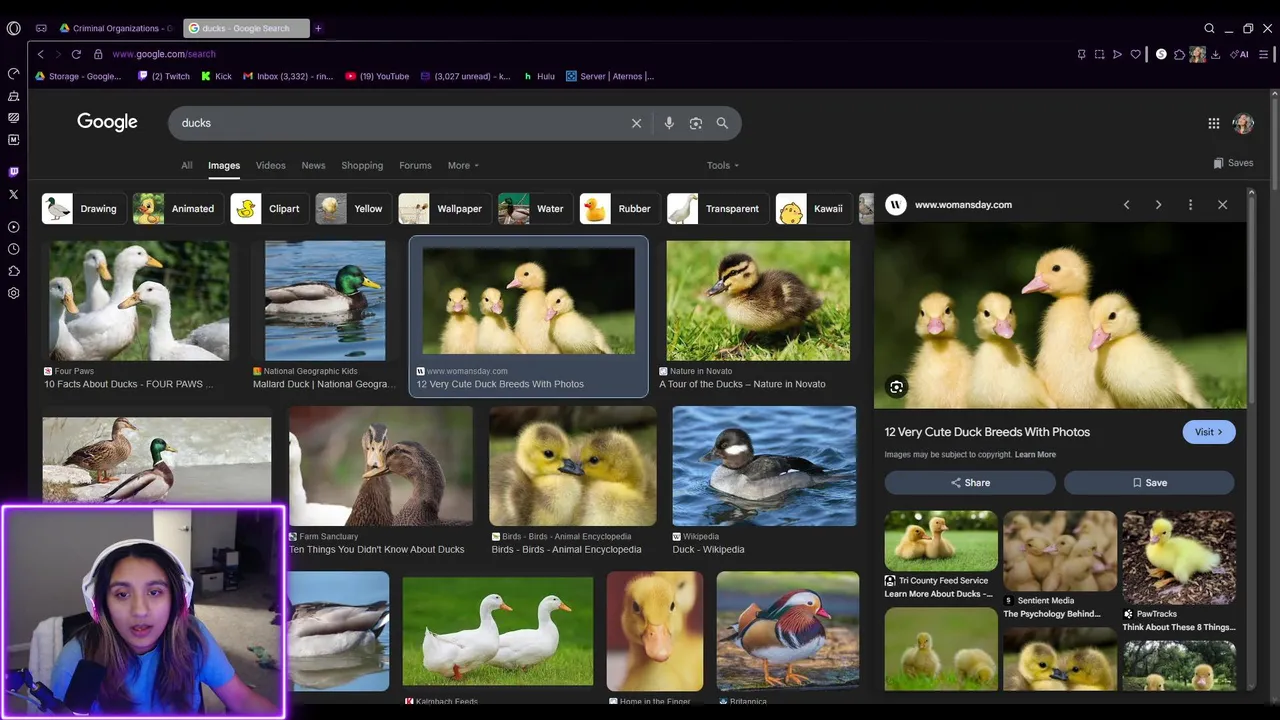This screenshot has height=720, width=1280.
Task: Open the Google apps grid
Action: (x=1213, y=123)
